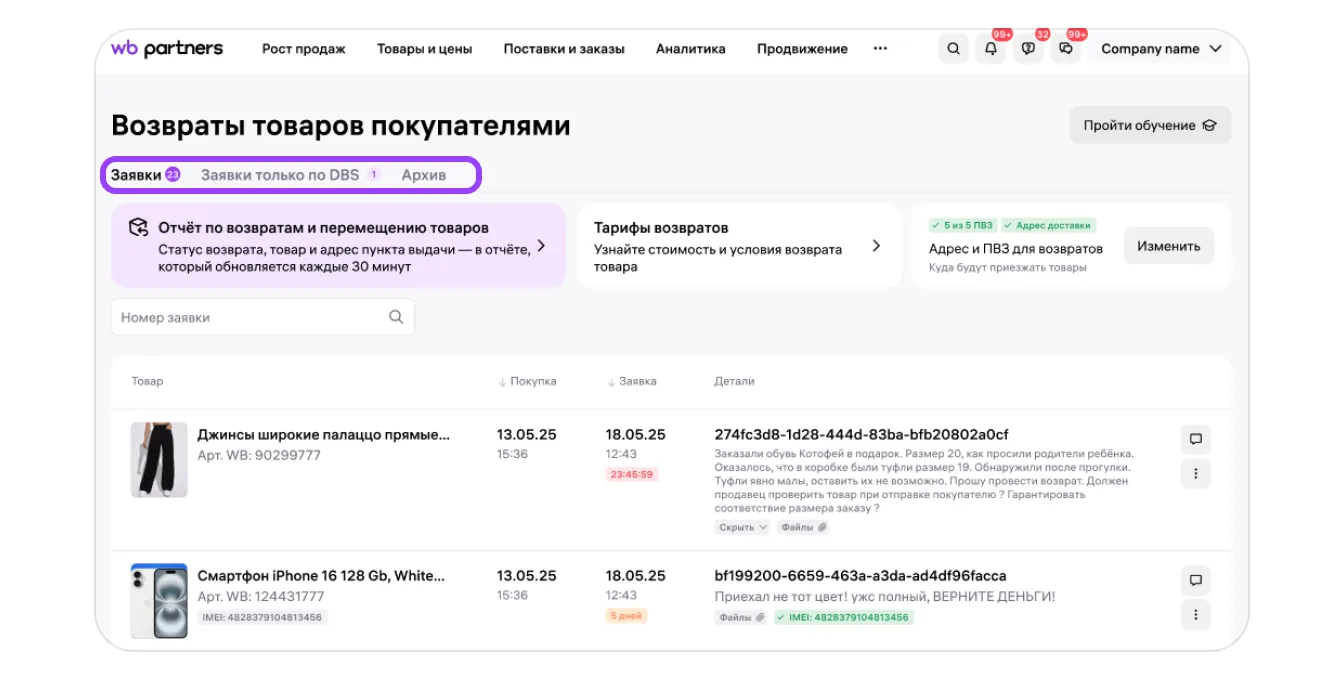The image size is (1344, 680).
Task: Switch to the Архив tab
Action: coord(424,175)
